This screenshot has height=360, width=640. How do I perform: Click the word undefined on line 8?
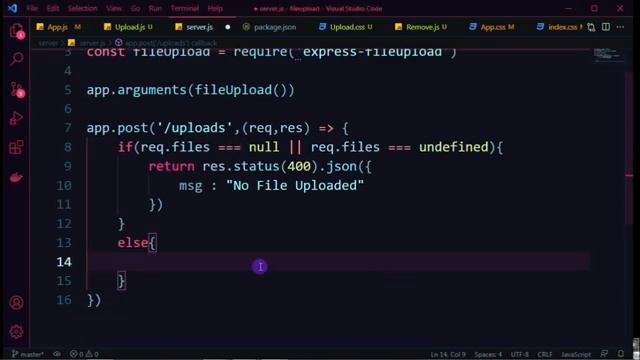454,147
